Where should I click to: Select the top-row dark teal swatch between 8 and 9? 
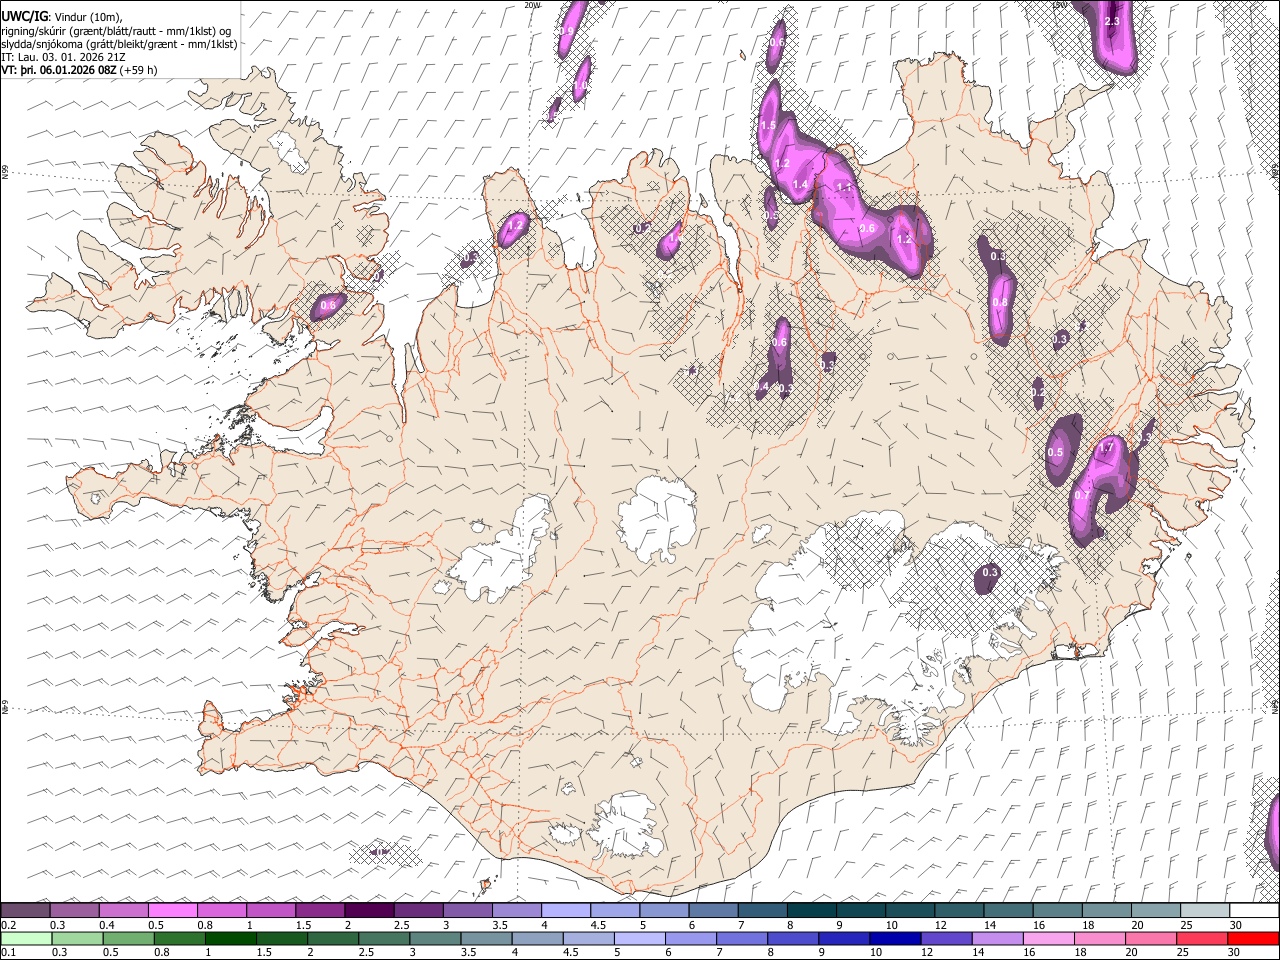pyautogui.click(x=812, y=911)
